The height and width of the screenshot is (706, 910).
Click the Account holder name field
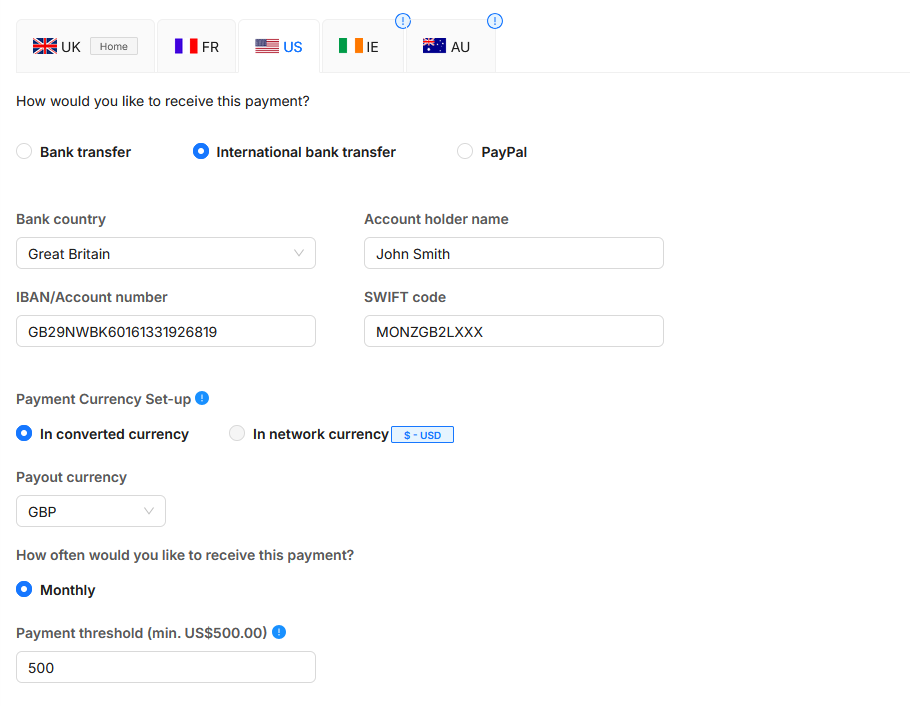coord(514,254)
